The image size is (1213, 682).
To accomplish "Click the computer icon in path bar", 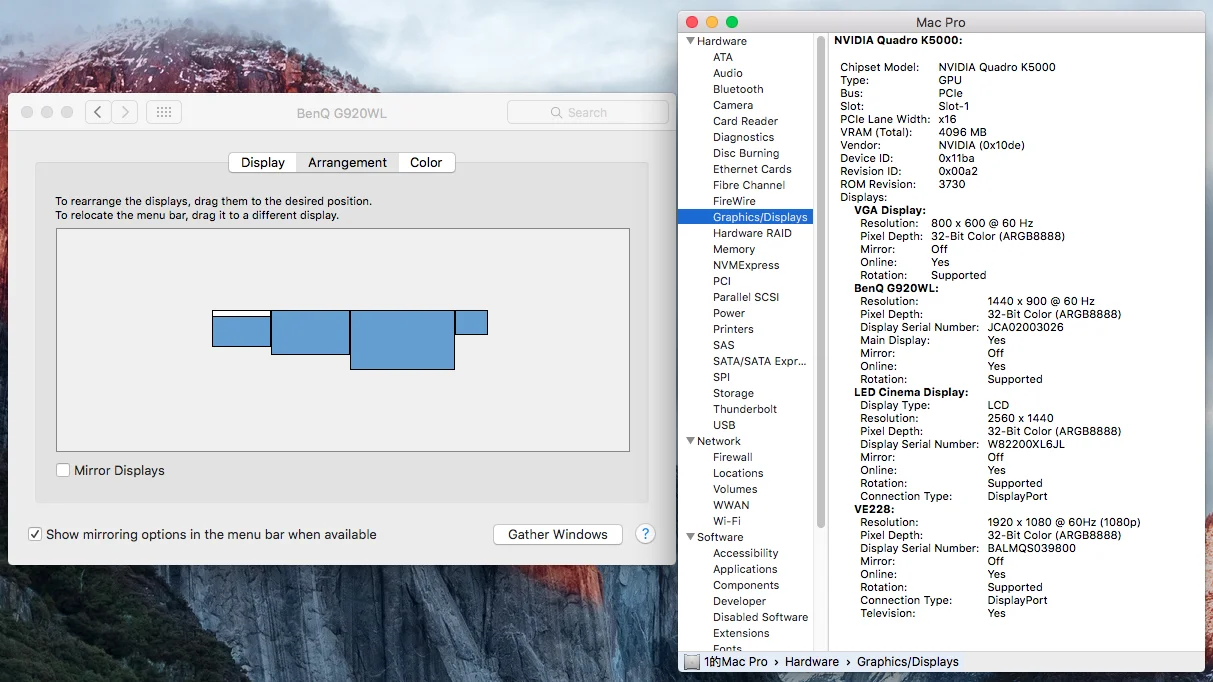I will 692,661.
